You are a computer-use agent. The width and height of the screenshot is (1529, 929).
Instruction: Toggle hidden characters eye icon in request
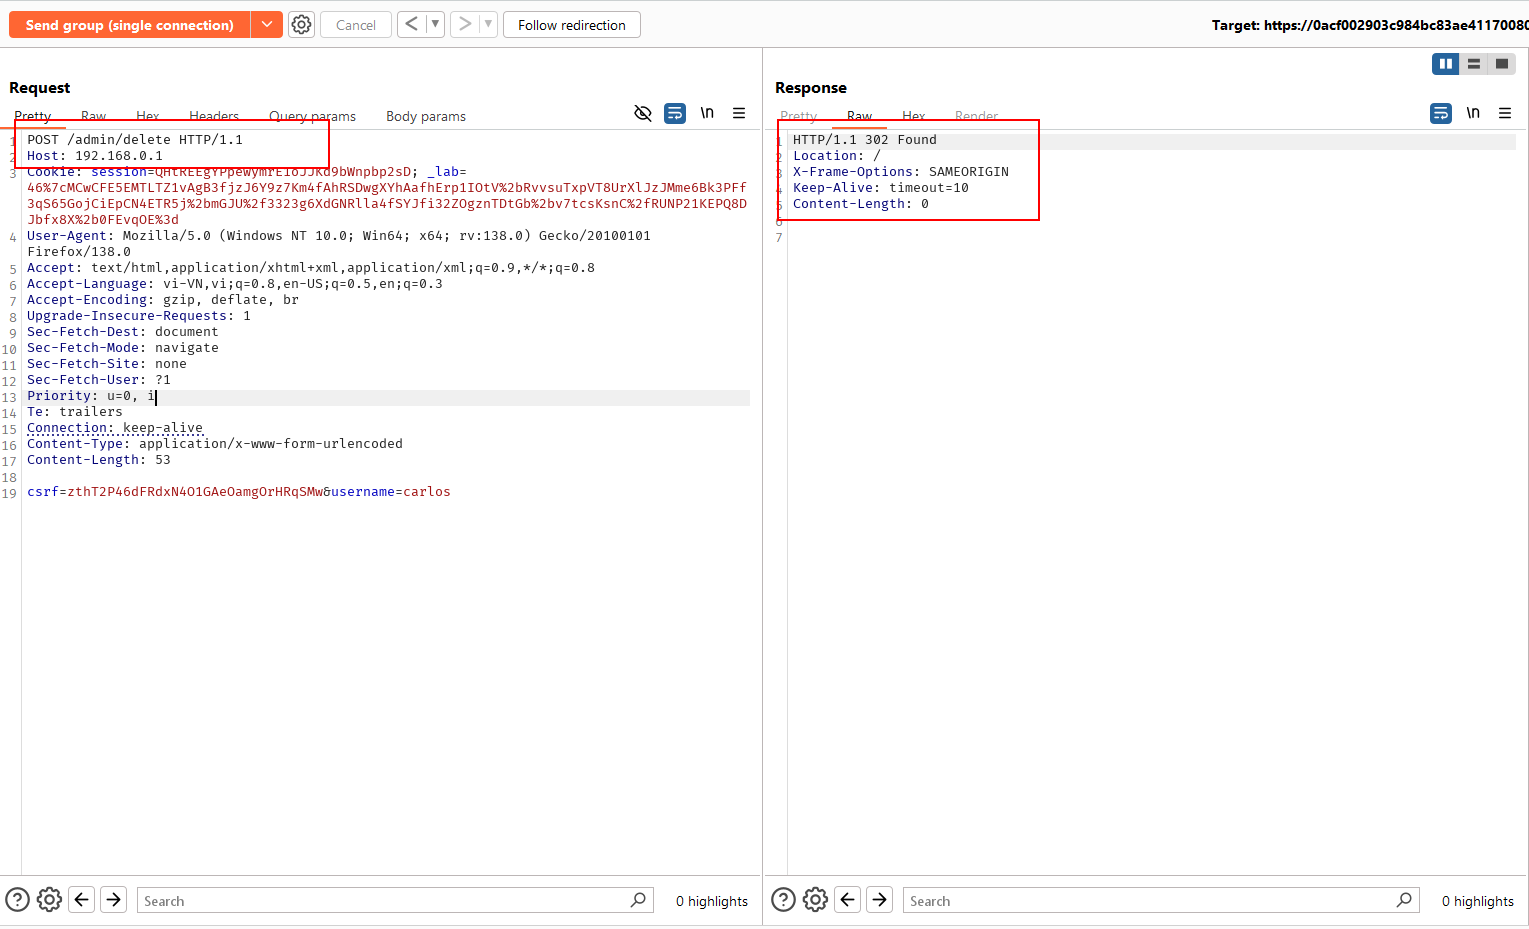point(643,113)
